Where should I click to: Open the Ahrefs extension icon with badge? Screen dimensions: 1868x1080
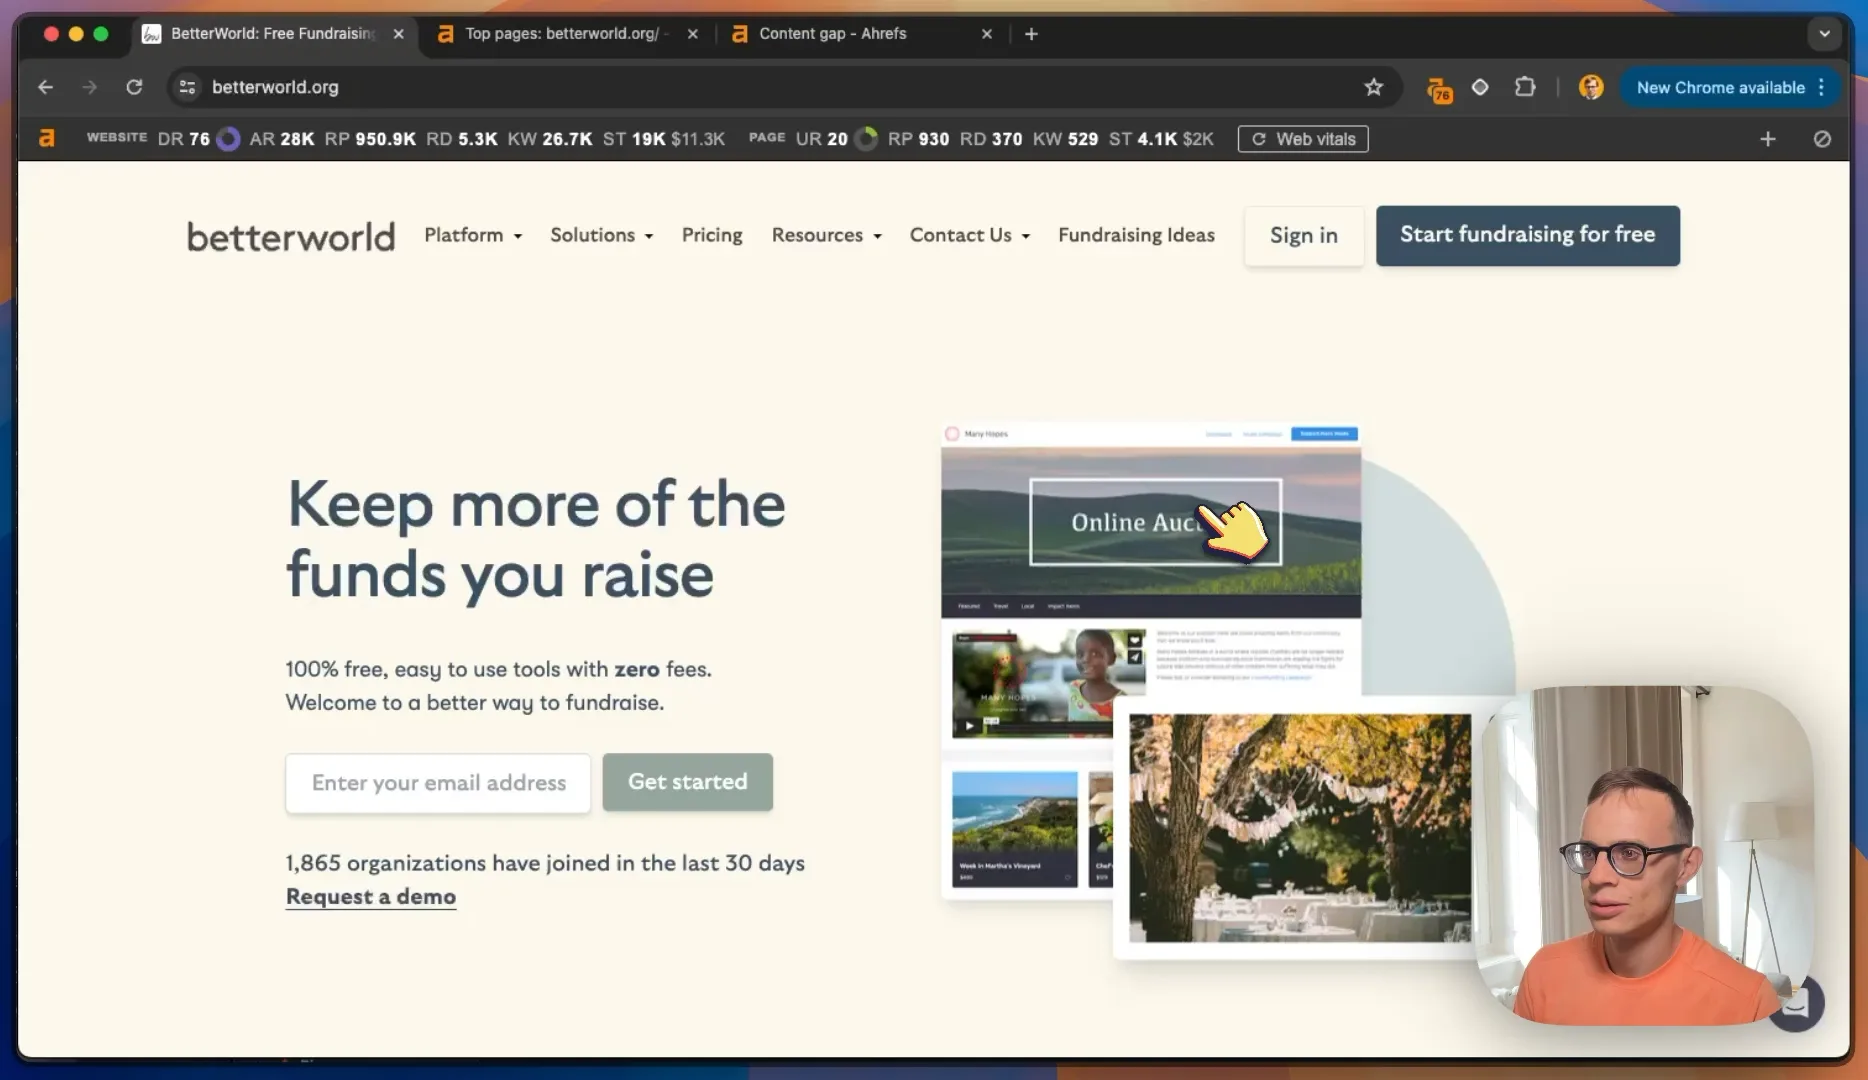1439,89
